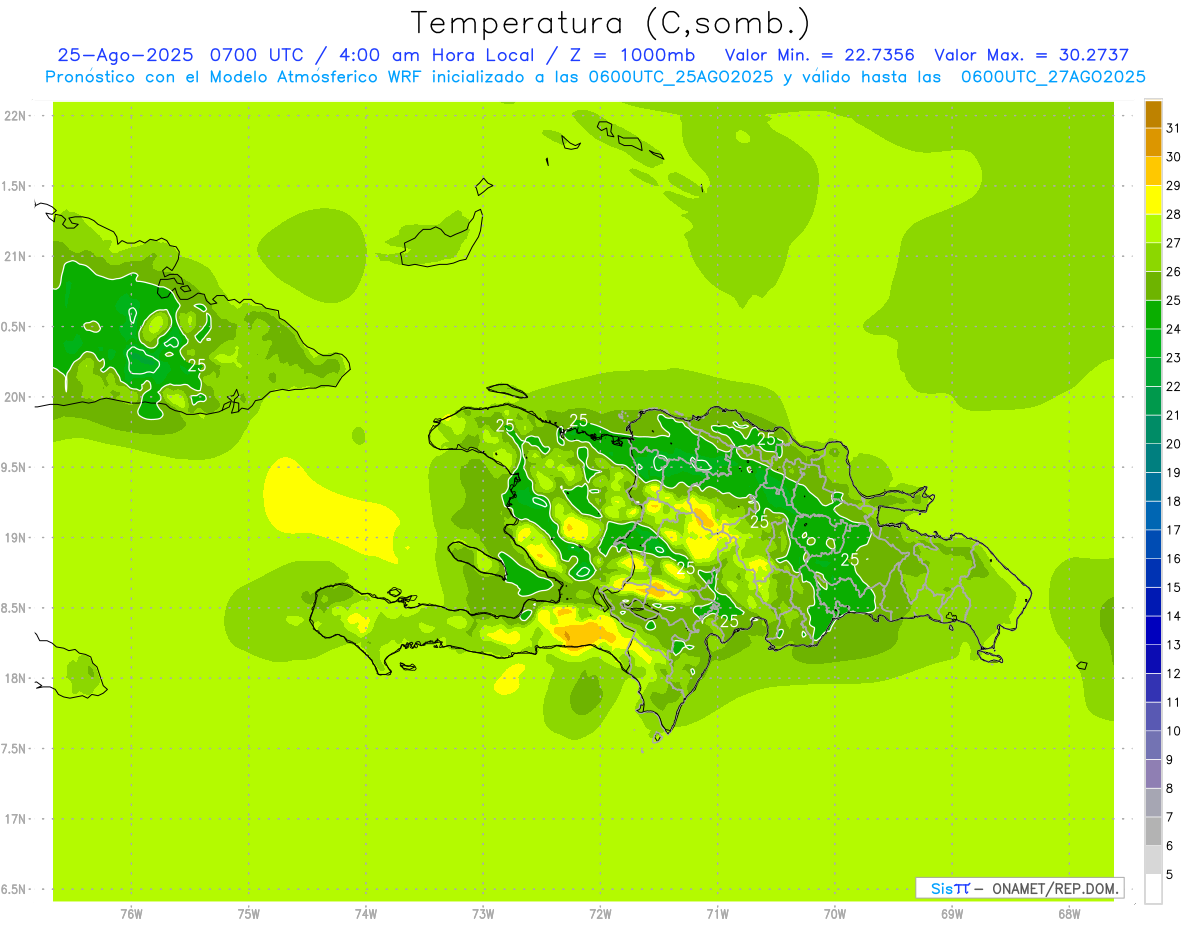Click the valid-until time "0600UTC_27AGO2025"
Image resolution: width=1200 pixels, height=927 pixels.
(x=1053, y=77)
